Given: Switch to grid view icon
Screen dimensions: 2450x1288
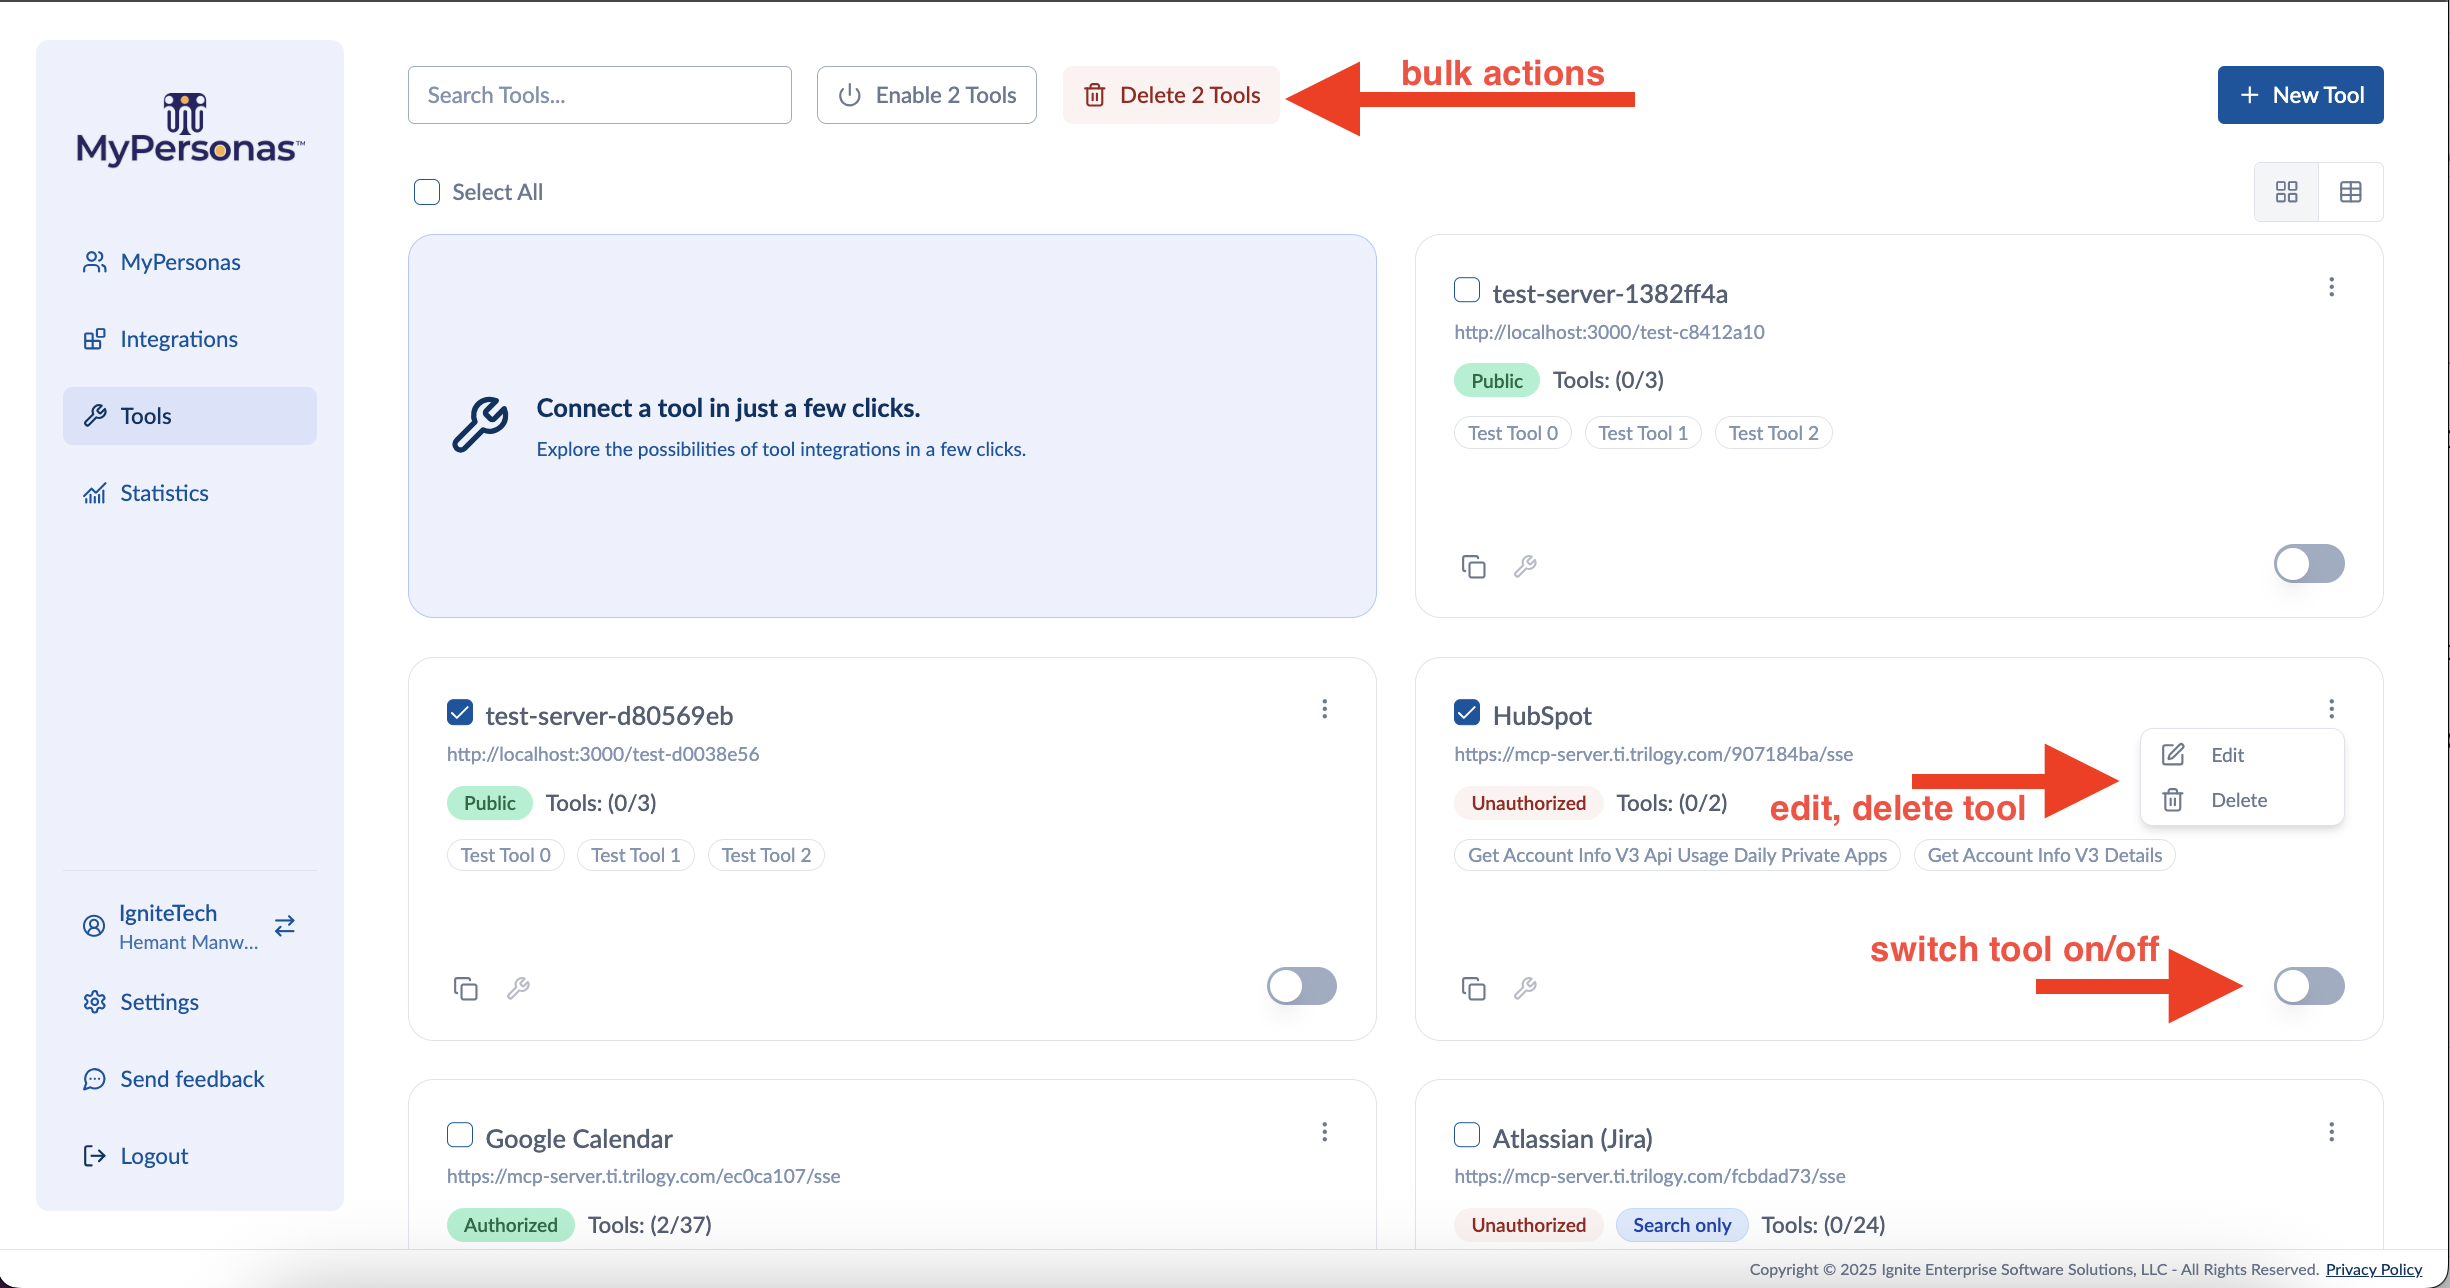Looking at the screenshot, I should [x=2287, y=192].
